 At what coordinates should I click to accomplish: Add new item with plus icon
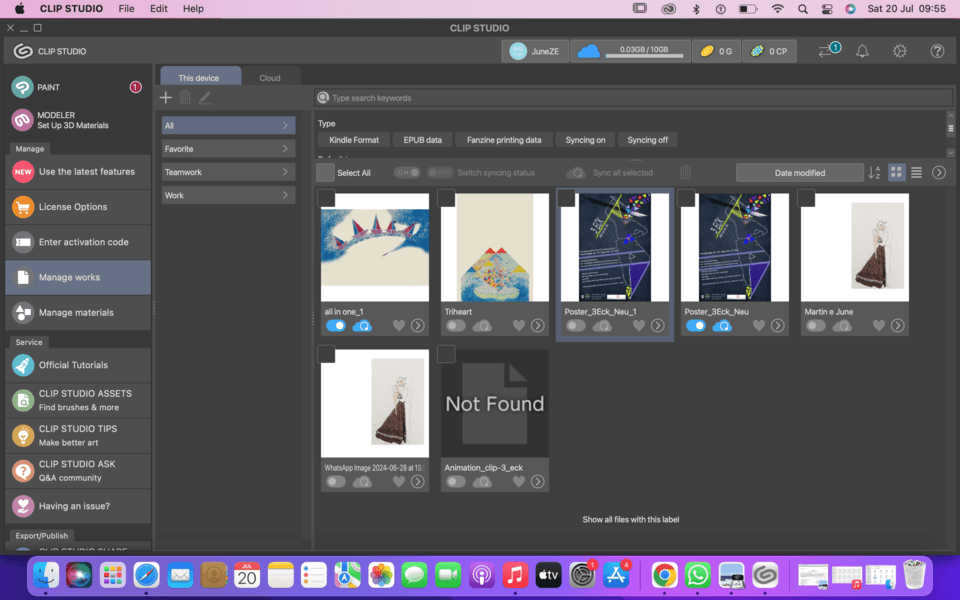click(x=166, y=97)
